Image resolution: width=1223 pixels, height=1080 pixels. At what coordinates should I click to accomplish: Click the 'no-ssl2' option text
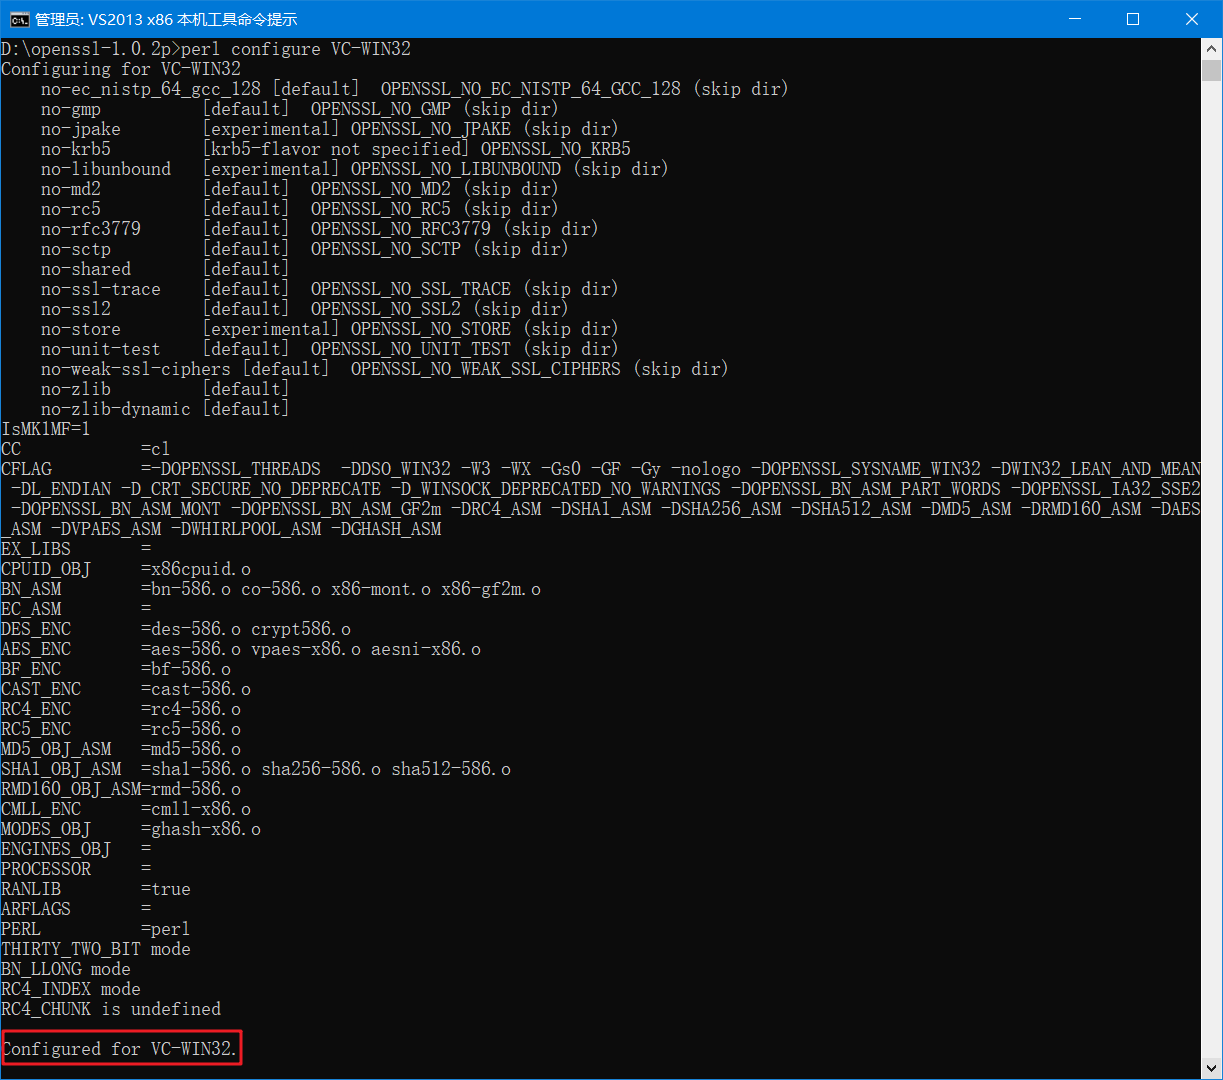click(76, 309)
